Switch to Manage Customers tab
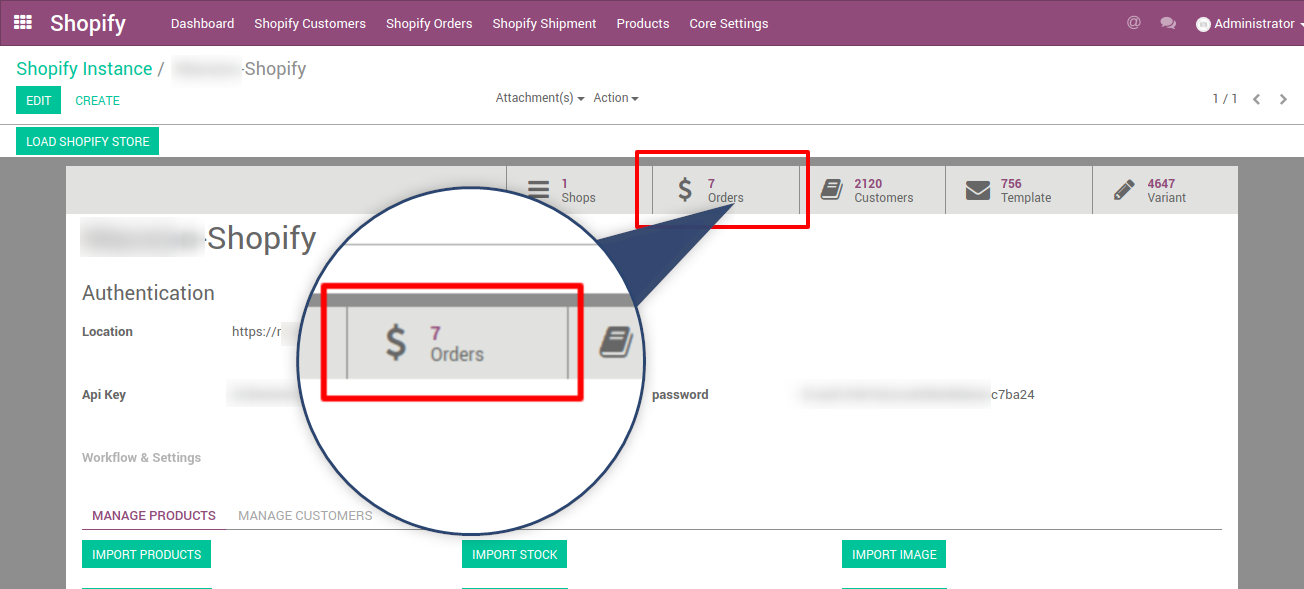The height and width of the screenshot is (589, 1304). pos(305,516)
